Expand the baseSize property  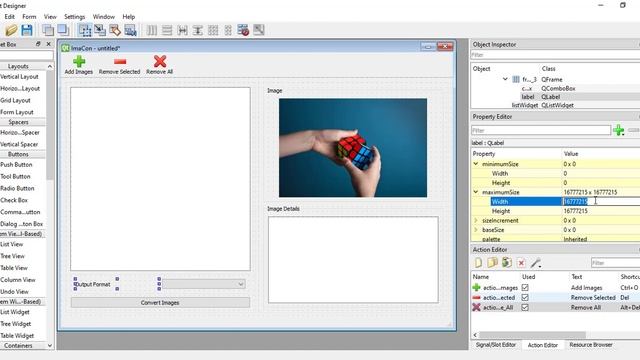coord(476,230)
